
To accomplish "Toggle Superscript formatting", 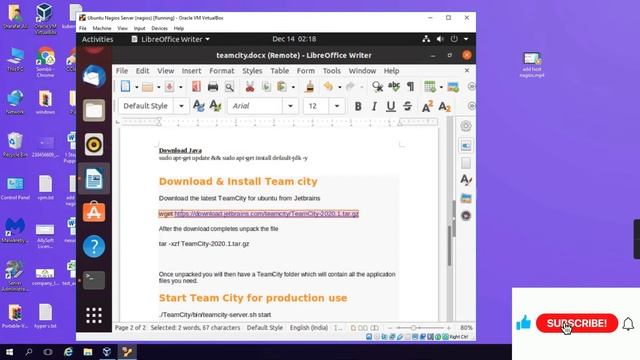I will tap(427, 106).
